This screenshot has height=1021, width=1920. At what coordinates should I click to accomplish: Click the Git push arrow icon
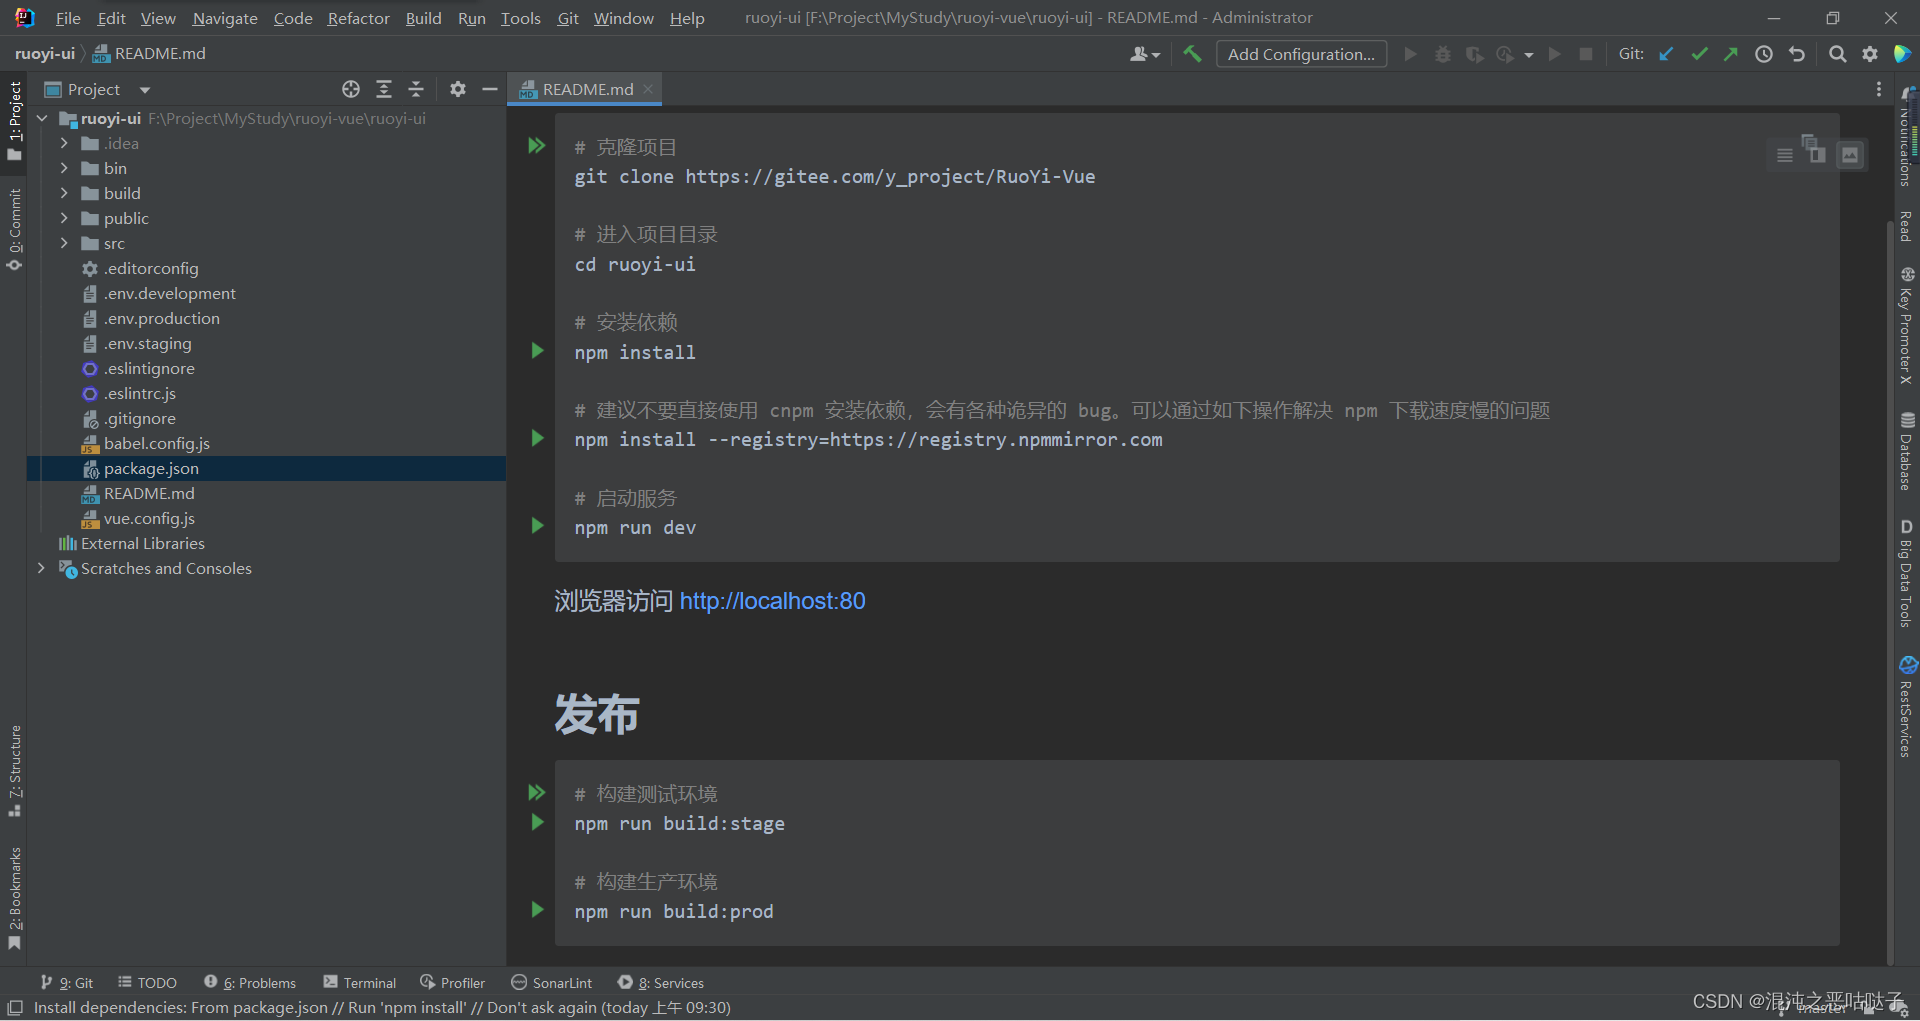1731,54
